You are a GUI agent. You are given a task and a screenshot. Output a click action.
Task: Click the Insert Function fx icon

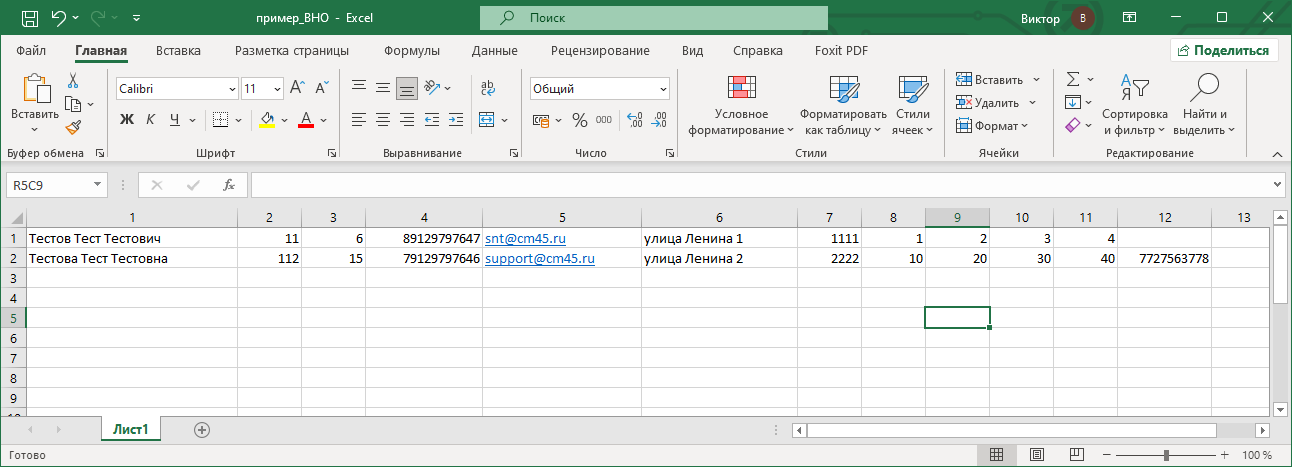229,185
